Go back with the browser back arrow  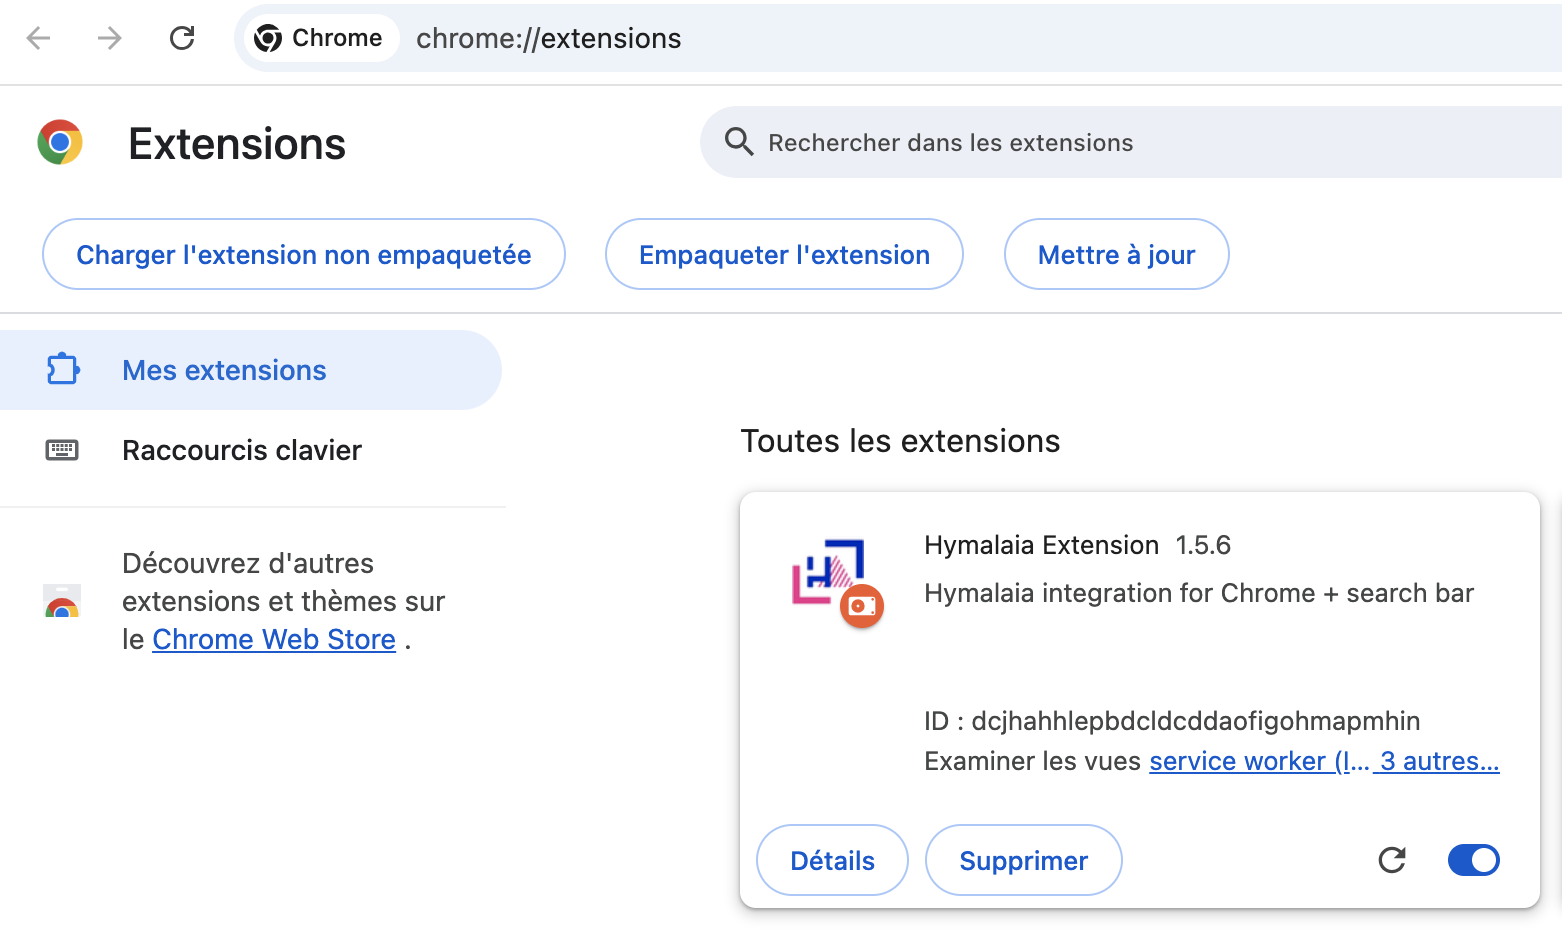click(x=38, y=38)
